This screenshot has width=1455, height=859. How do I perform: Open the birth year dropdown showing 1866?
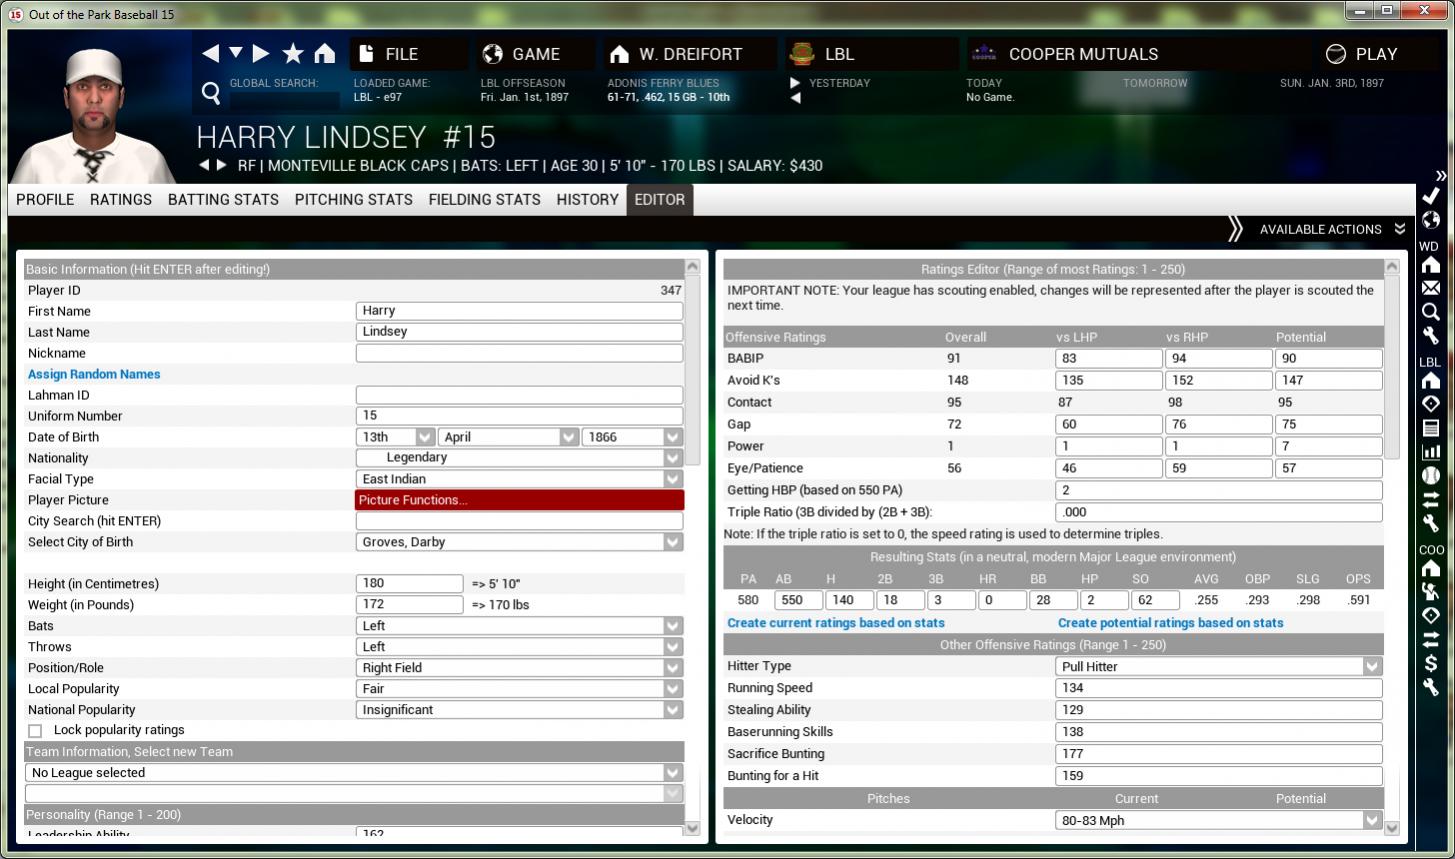point(632,437)
